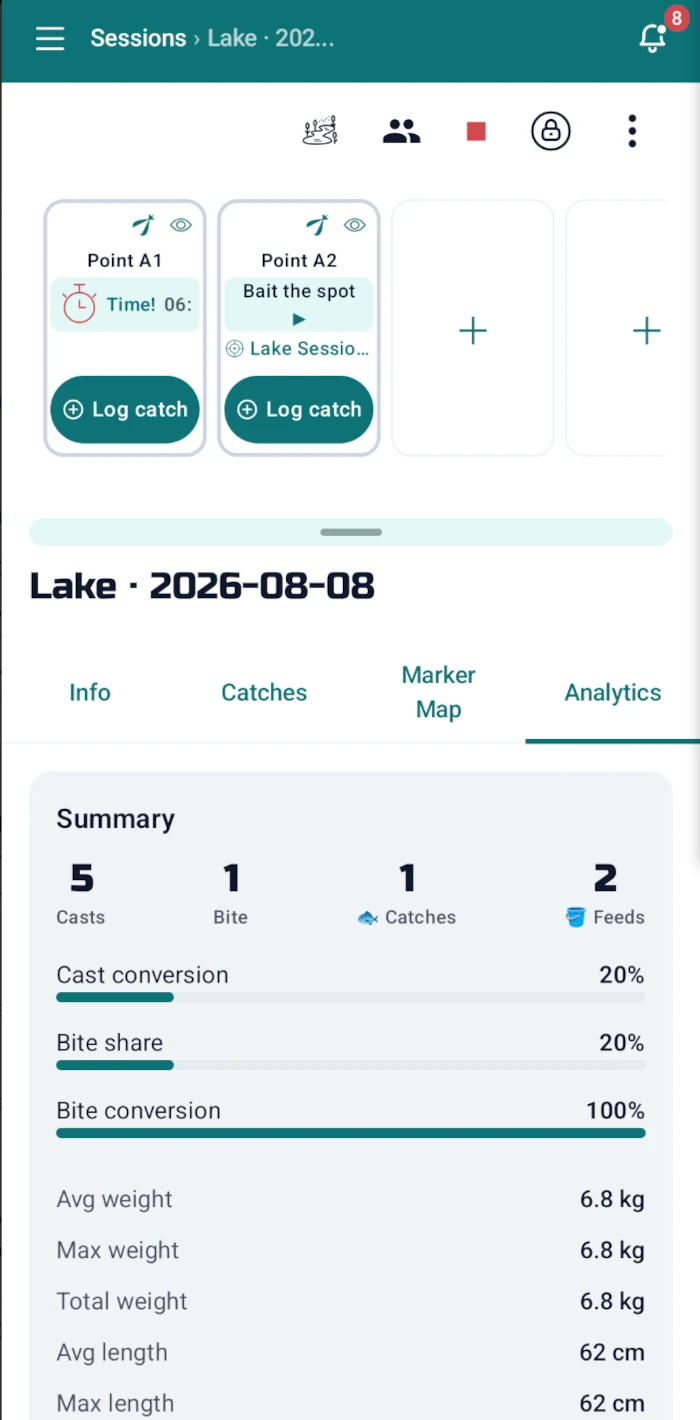Open the hamburger navigation menu
Viewport: 700px width, 1420px height.
click(x=49, y=39)
